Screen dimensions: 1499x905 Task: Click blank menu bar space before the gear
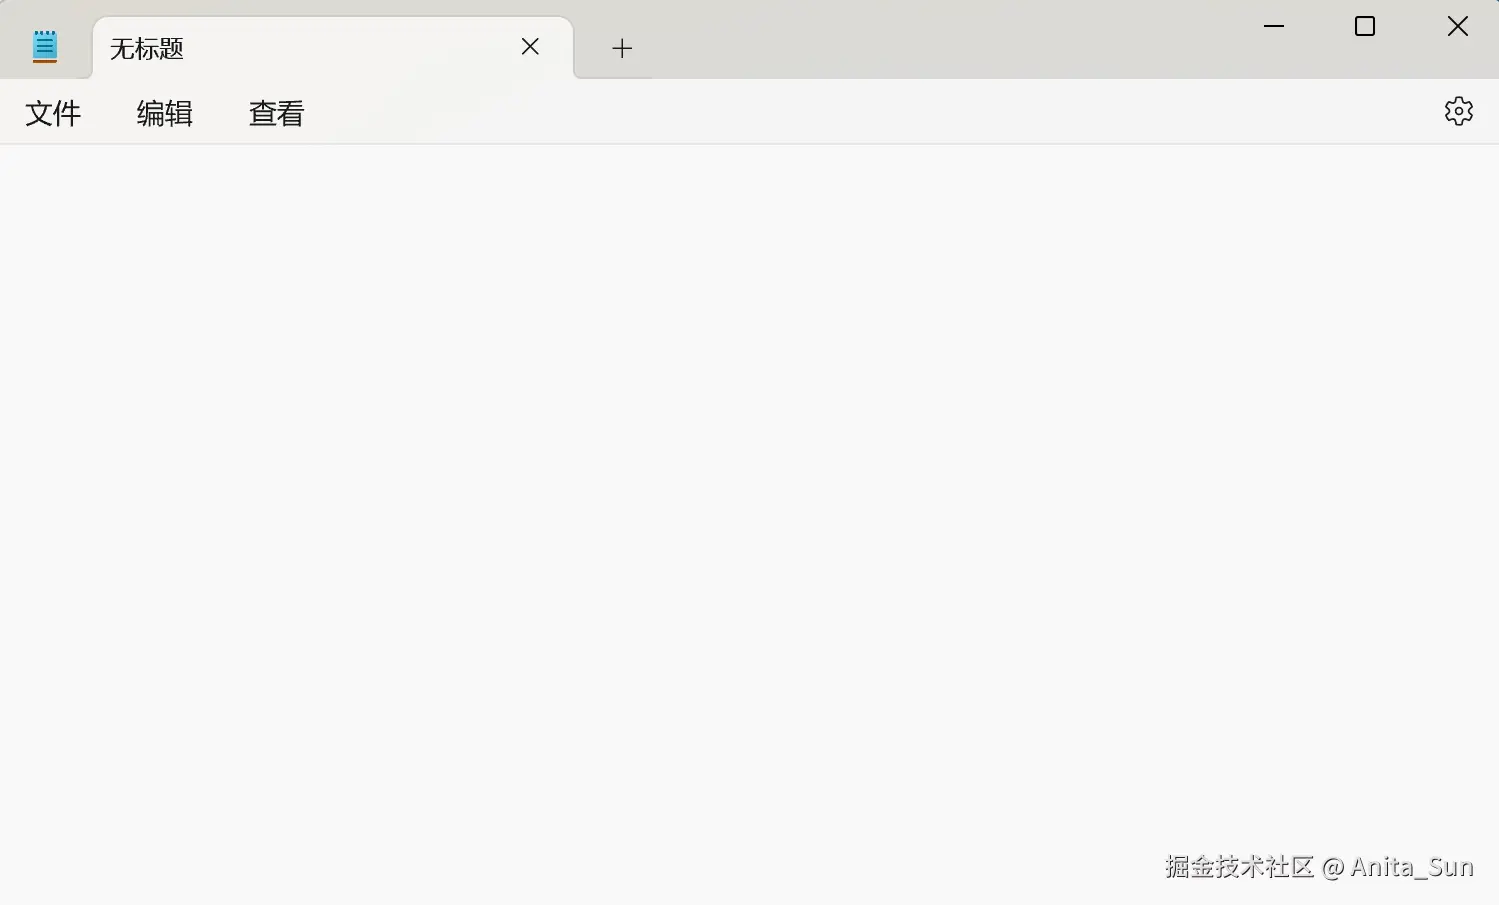(870, 112)
